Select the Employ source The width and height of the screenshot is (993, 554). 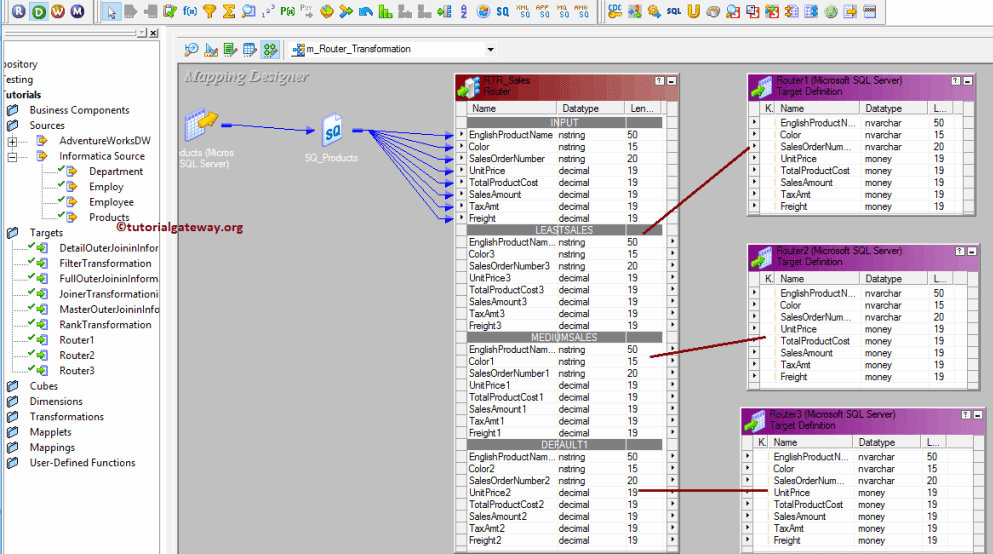point(106,187)
